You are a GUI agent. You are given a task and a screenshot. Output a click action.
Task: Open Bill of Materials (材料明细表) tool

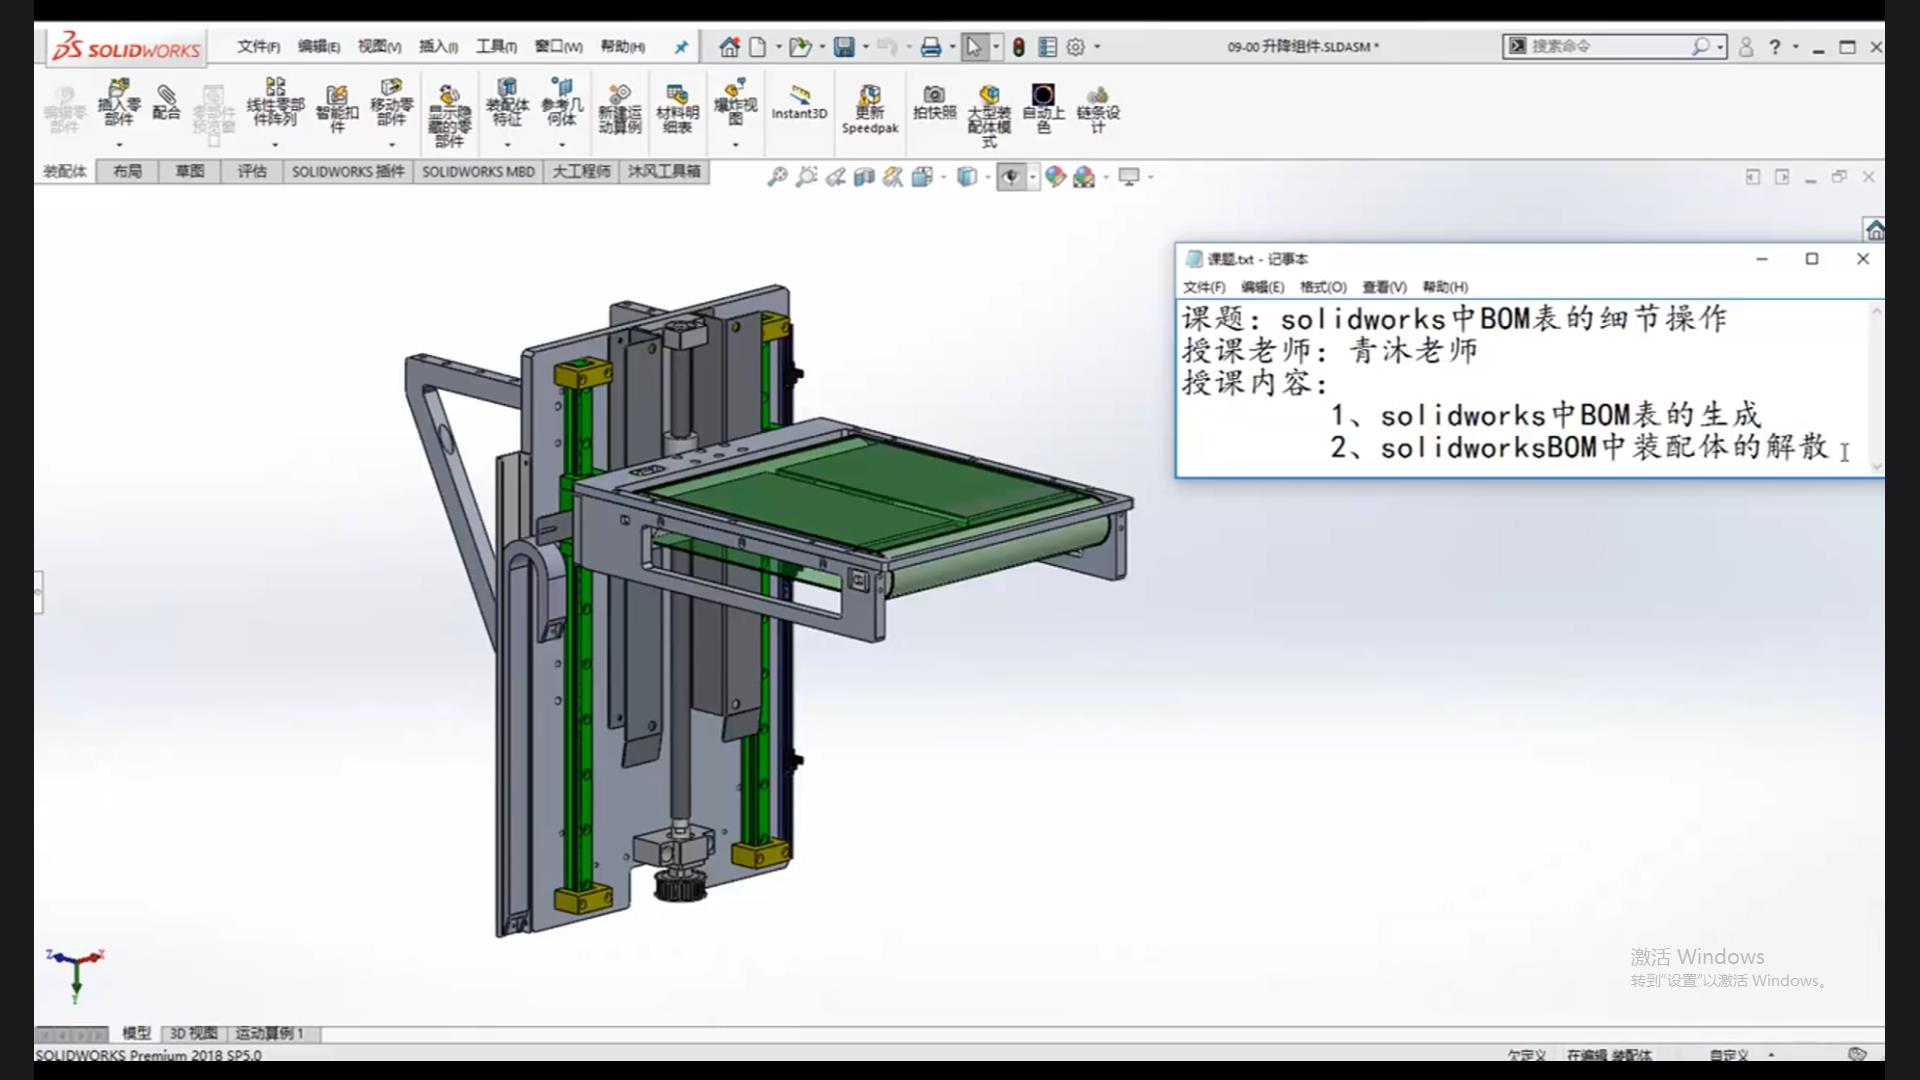click(677, 108)
